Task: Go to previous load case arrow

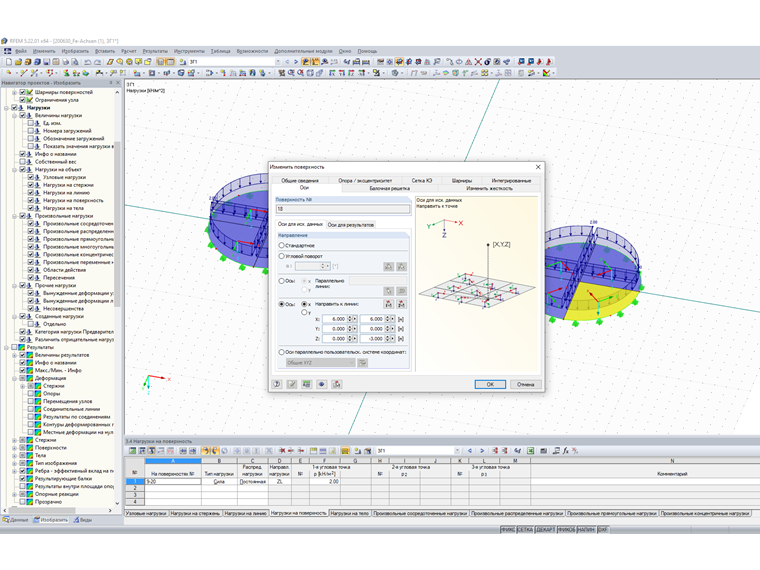Action: (287, 62)
